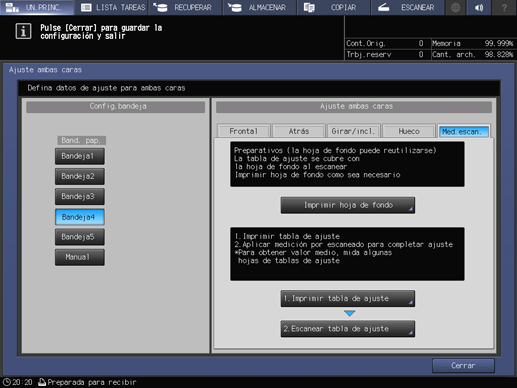Image resolution: width=517 pixels, height=388 pixels.
Task: Click the globe network icon
Action: [x=456, y=7]
